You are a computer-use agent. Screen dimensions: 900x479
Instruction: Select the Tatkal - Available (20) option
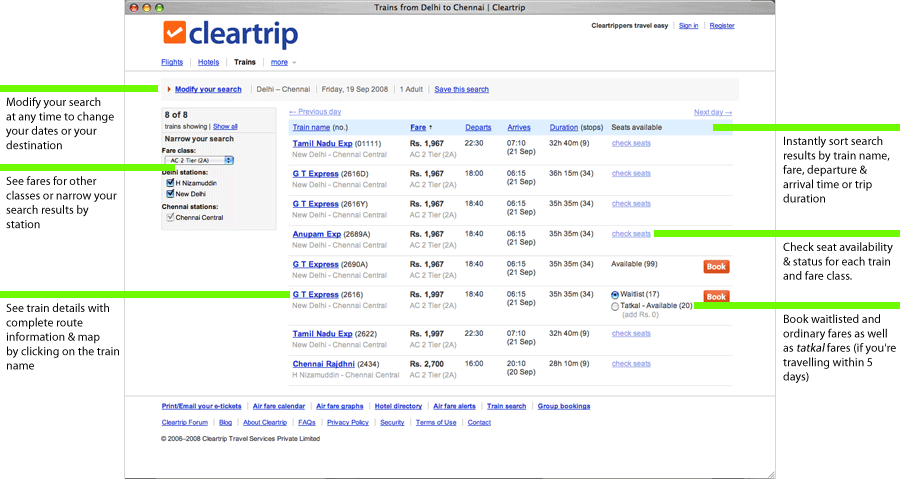615,306
